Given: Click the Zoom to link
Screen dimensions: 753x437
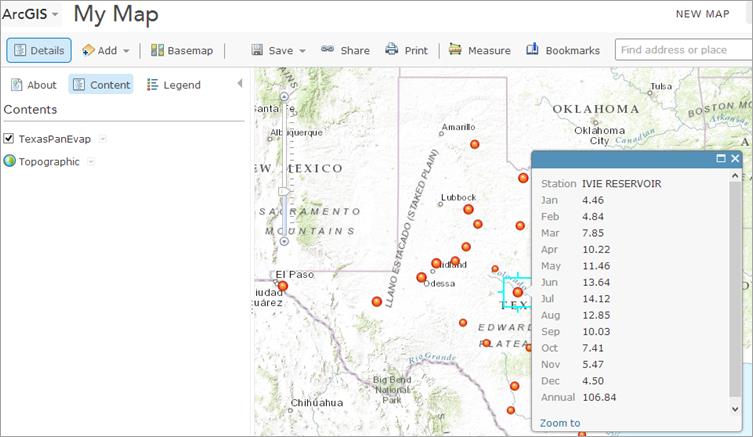Looking at the screenshot, I should click(560, 423).
